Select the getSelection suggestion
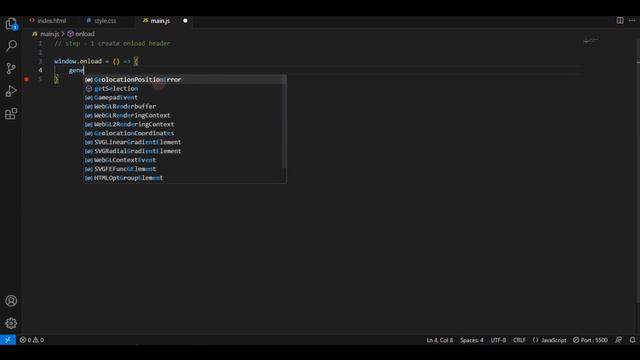 pyautogui.click(x=185, y=88)
